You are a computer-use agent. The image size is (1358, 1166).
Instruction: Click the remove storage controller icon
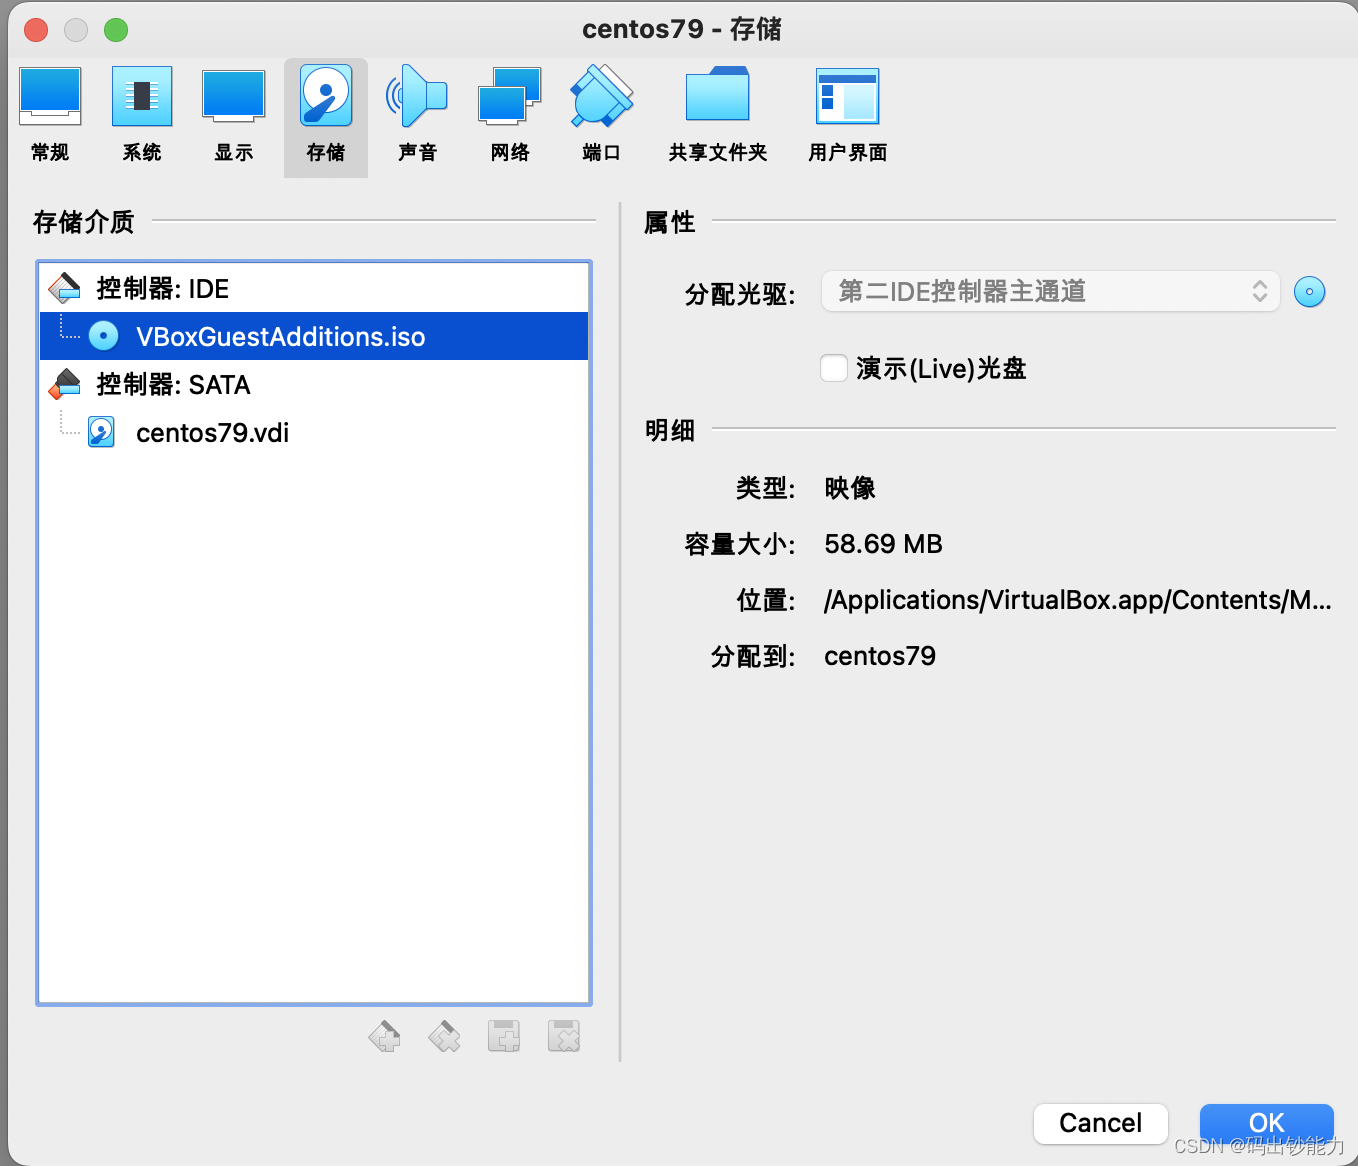coord(444,1037)
